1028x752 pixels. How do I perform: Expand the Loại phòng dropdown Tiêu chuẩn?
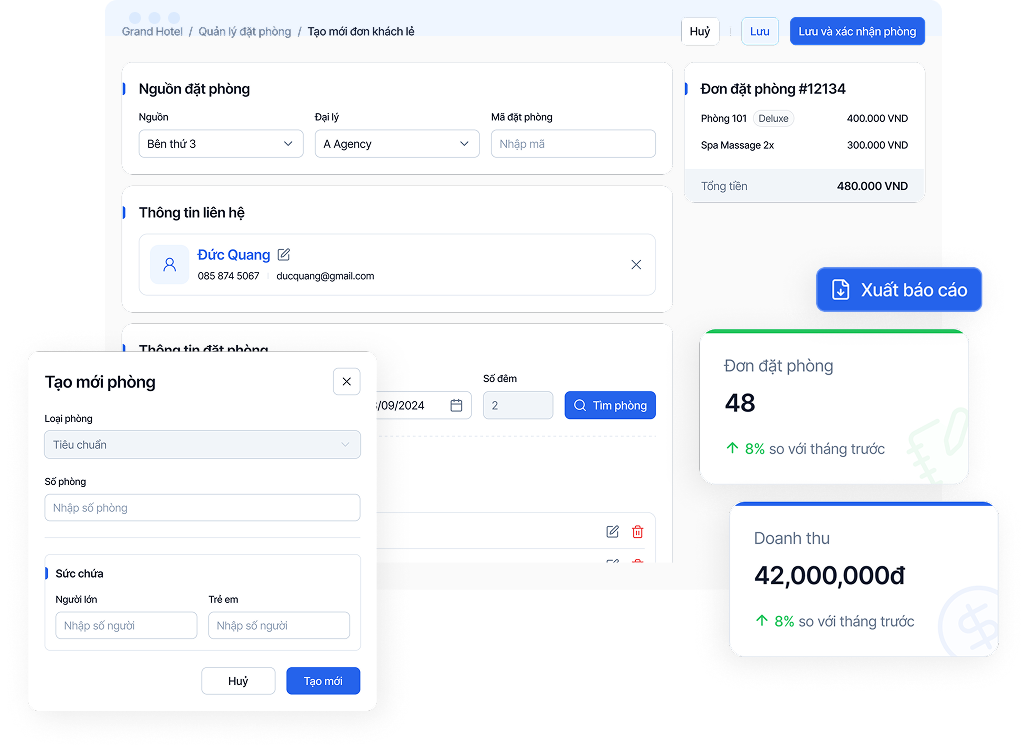(202, 445)
